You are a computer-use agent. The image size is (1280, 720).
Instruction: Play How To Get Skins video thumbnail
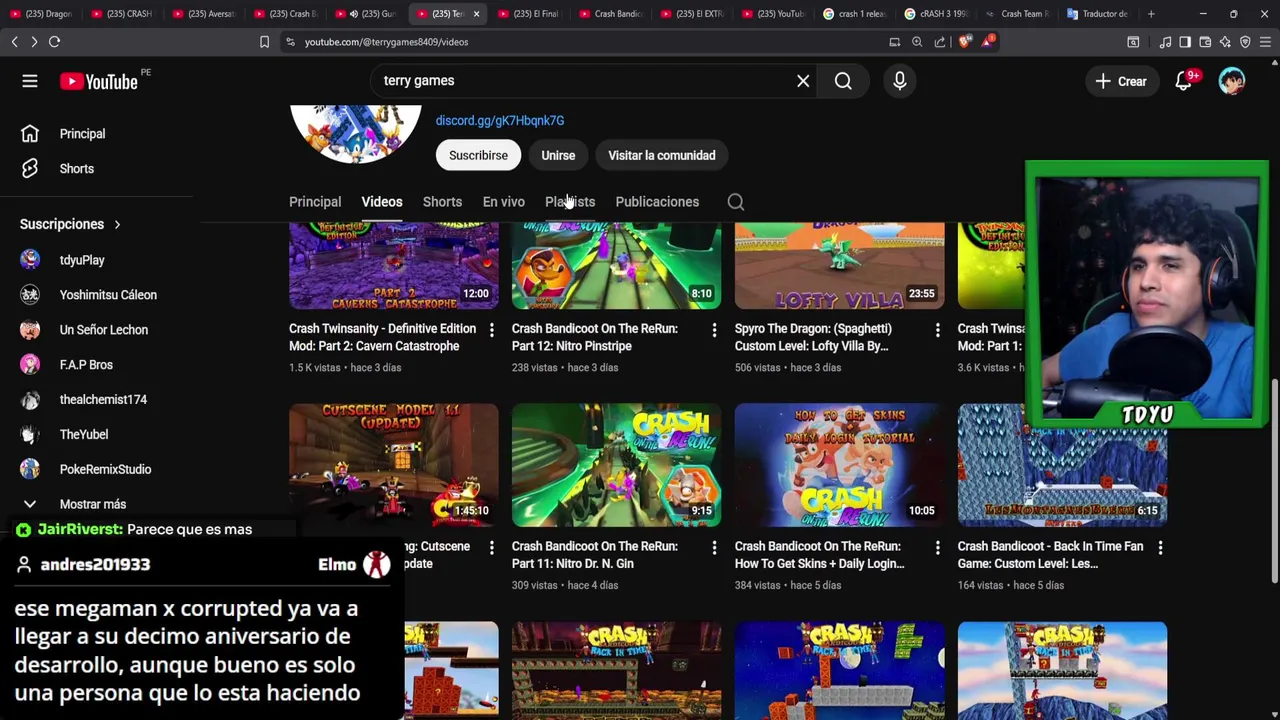pyautogui.click(x=839, y=465)
